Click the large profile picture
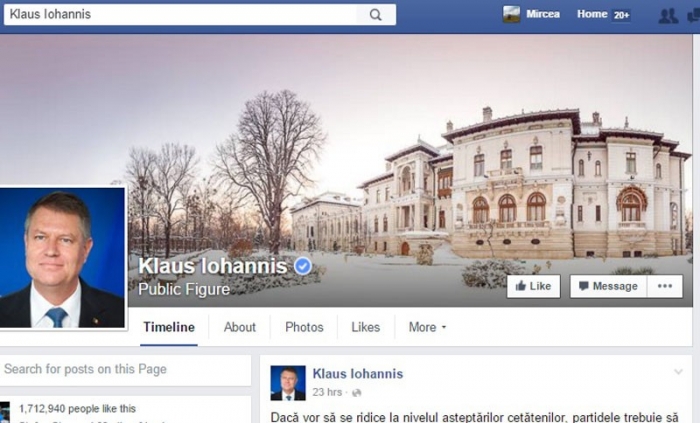Image resolution: width=700 pixels, height=423 pixels. (x=62, y=258)
